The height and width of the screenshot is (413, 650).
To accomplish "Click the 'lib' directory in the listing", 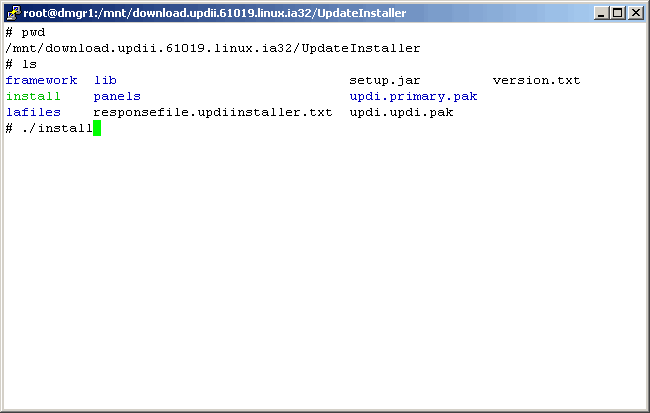I will pyautogui.click(x=105, y=80).
